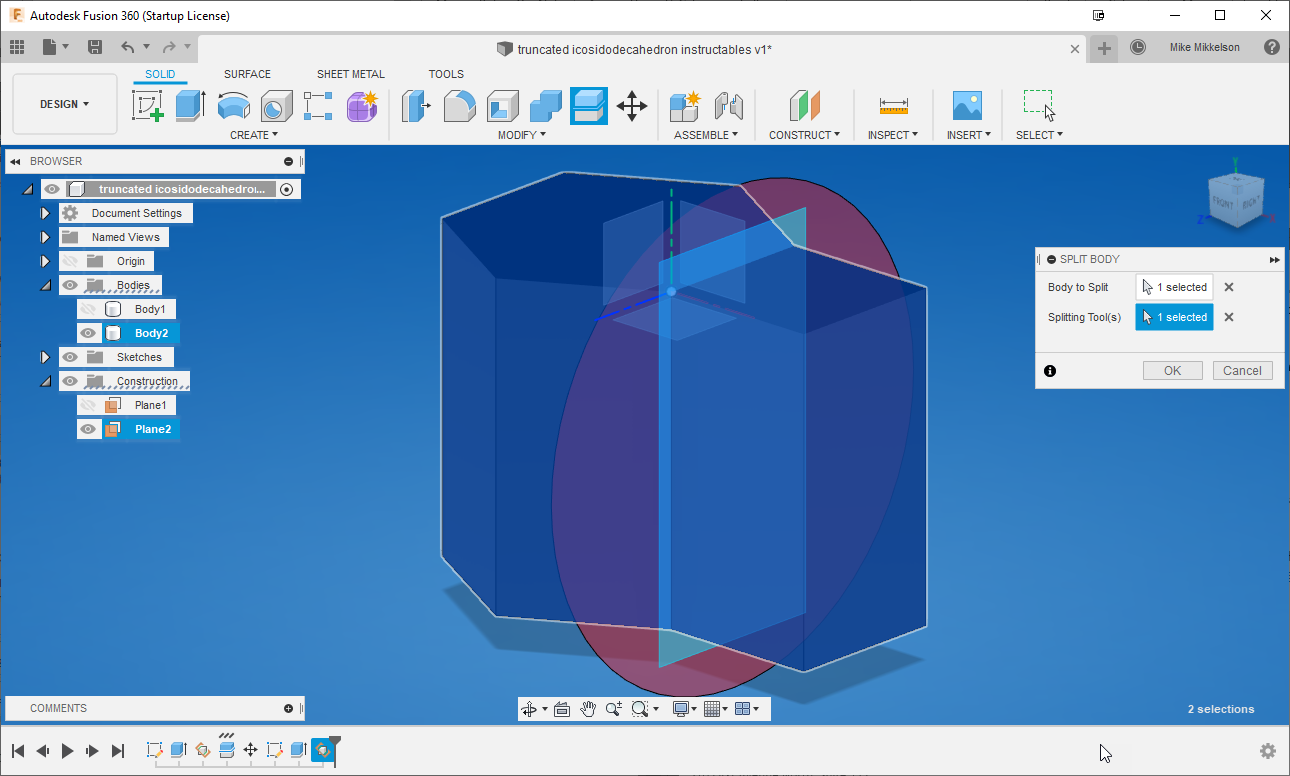Select the Extrude tool
The height and width of the screenshot is (776, 1290).
point(190,106)
